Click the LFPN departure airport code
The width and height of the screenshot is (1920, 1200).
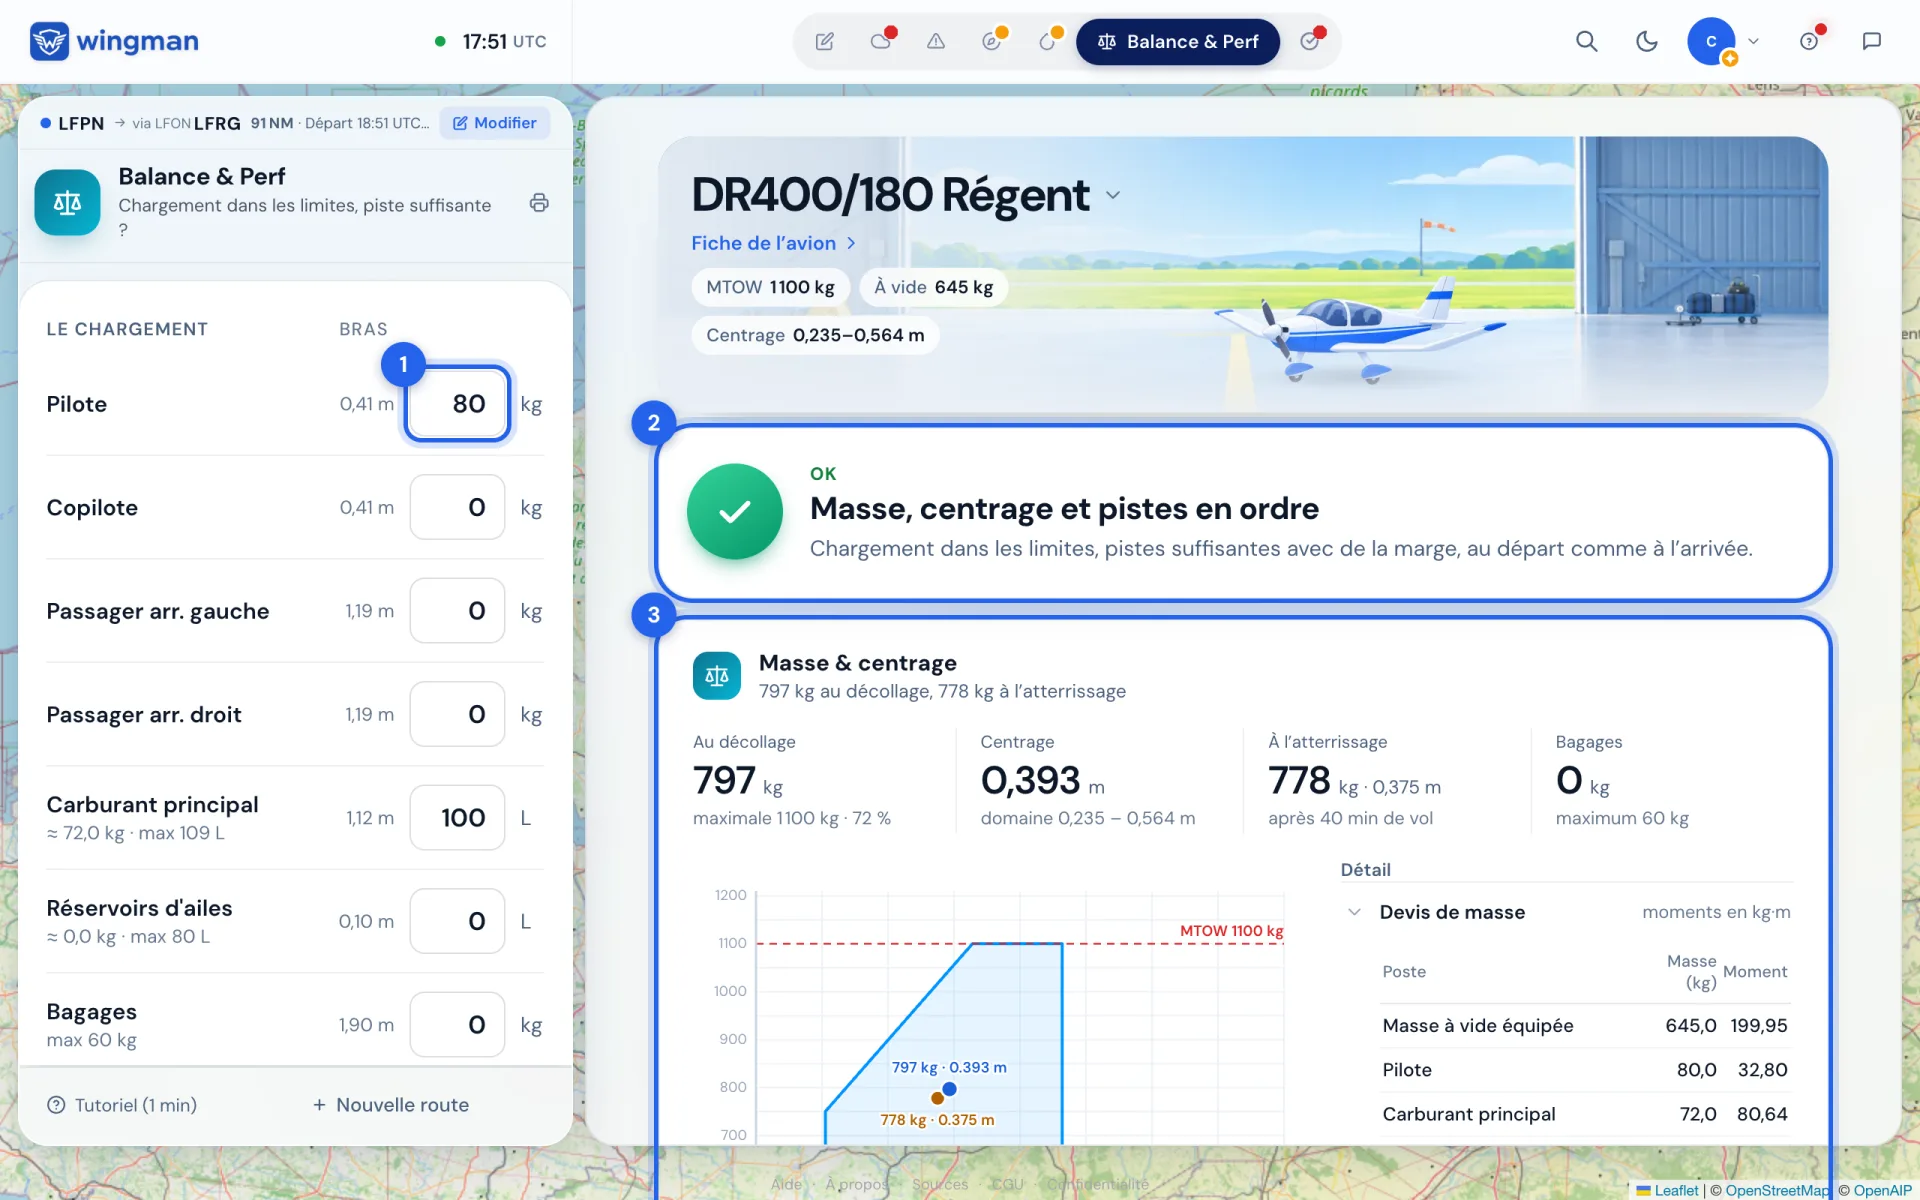[81, 123]
